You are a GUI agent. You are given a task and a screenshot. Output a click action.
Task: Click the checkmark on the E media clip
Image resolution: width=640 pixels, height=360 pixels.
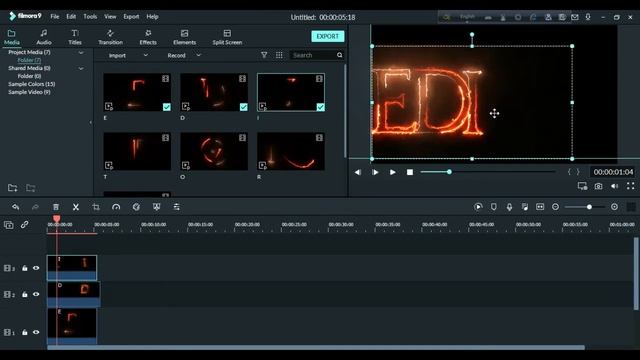pyautogui.click(x=167, y=107)
